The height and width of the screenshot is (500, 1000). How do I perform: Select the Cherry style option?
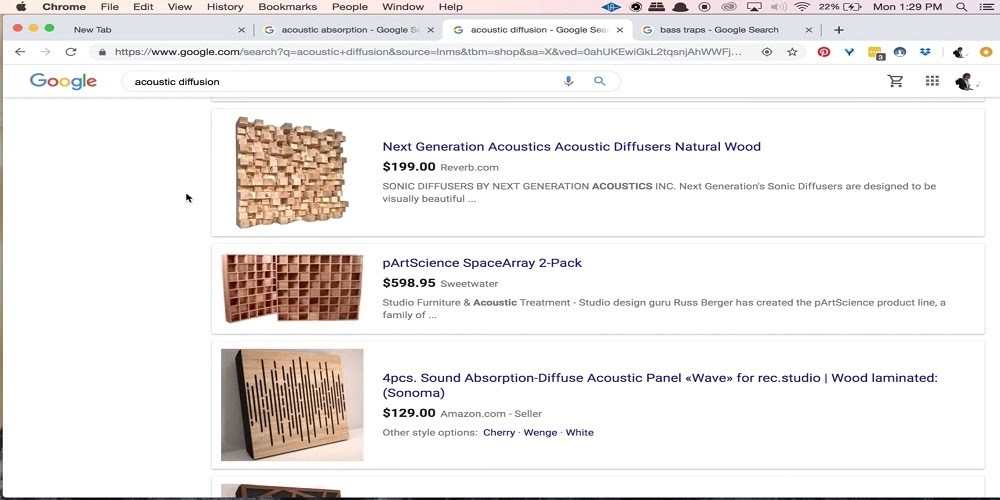(x=499, y=433)
